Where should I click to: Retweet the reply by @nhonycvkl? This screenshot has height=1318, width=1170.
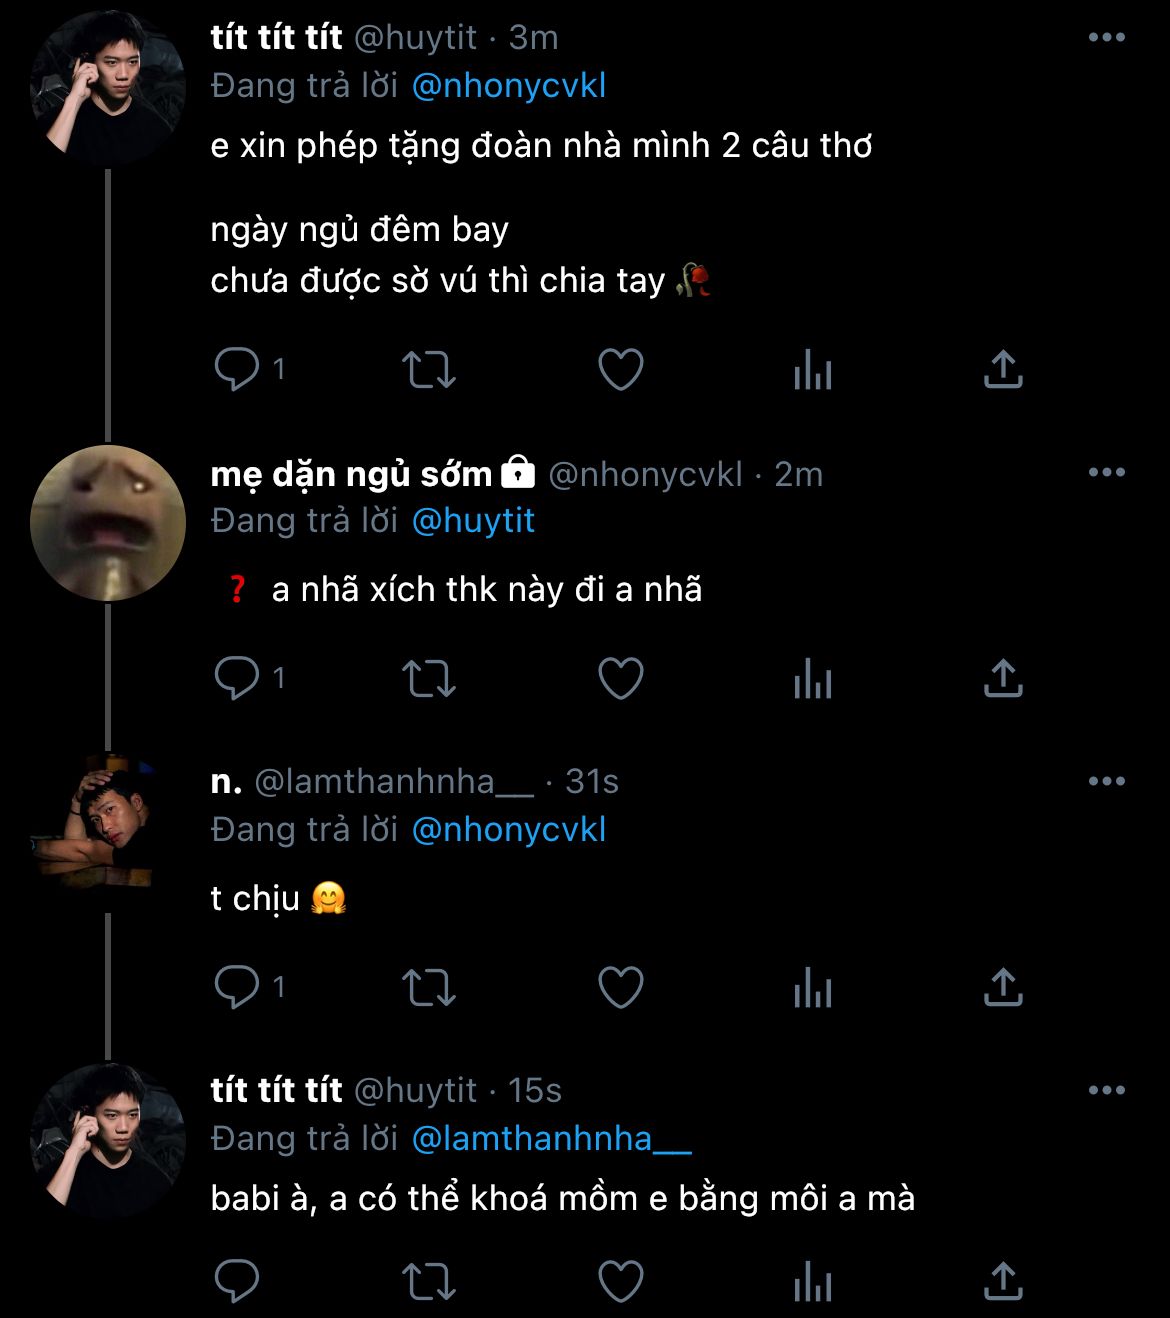click(428, 679)
